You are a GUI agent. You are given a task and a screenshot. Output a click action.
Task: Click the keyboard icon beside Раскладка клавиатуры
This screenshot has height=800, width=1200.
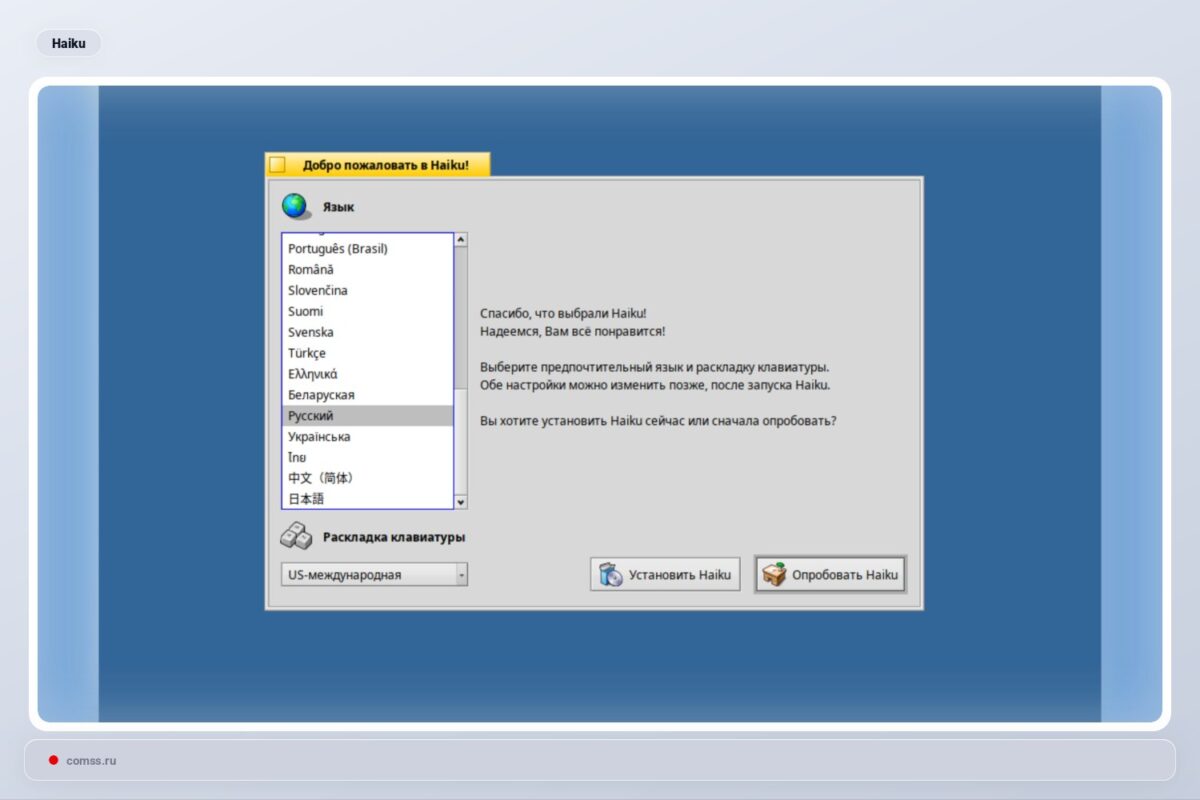(x=294, y=536)
